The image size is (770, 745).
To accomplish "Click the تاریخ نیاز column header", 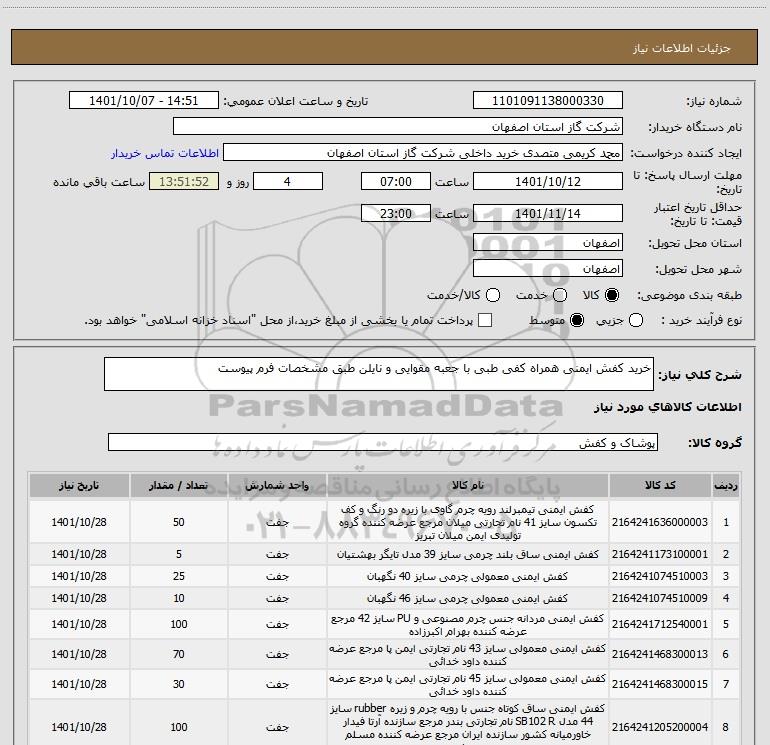I will tap(79, 485).
